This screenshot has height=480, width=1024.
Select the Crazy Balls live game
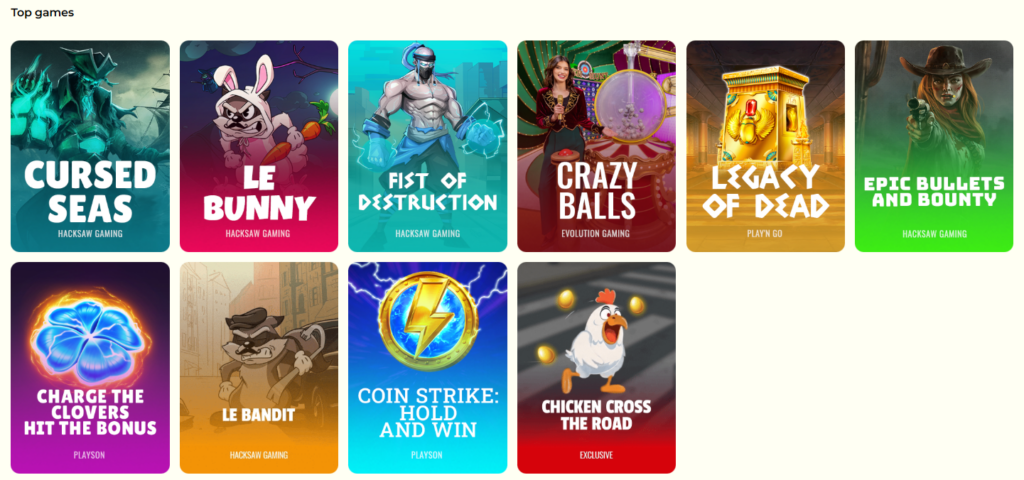(596, 146)
